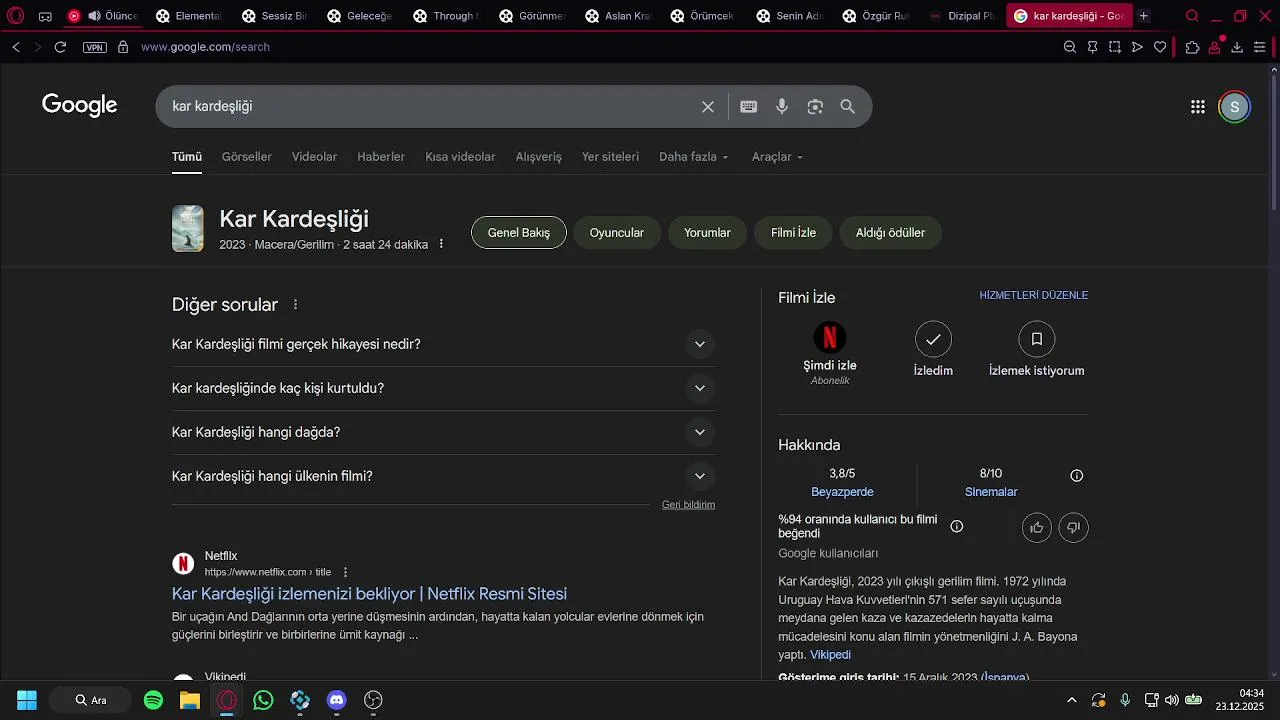Switch to Haberler results tab

pyautogui.click(x=381, y=157)
